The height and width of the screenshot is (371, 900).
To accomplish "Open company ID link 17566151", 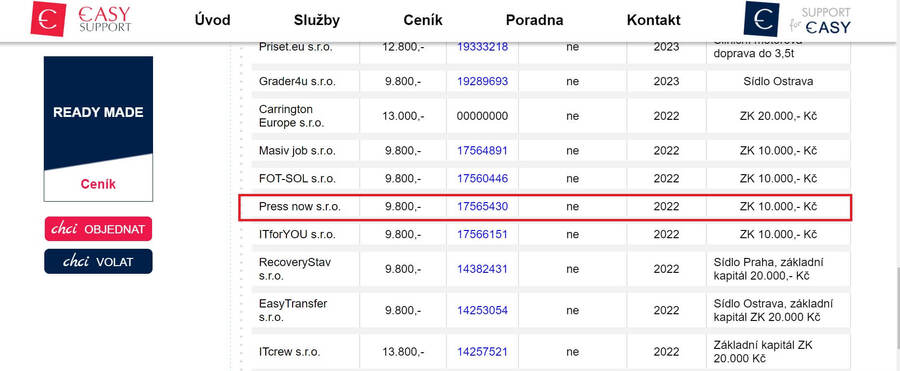I will (x=482, y=234).
